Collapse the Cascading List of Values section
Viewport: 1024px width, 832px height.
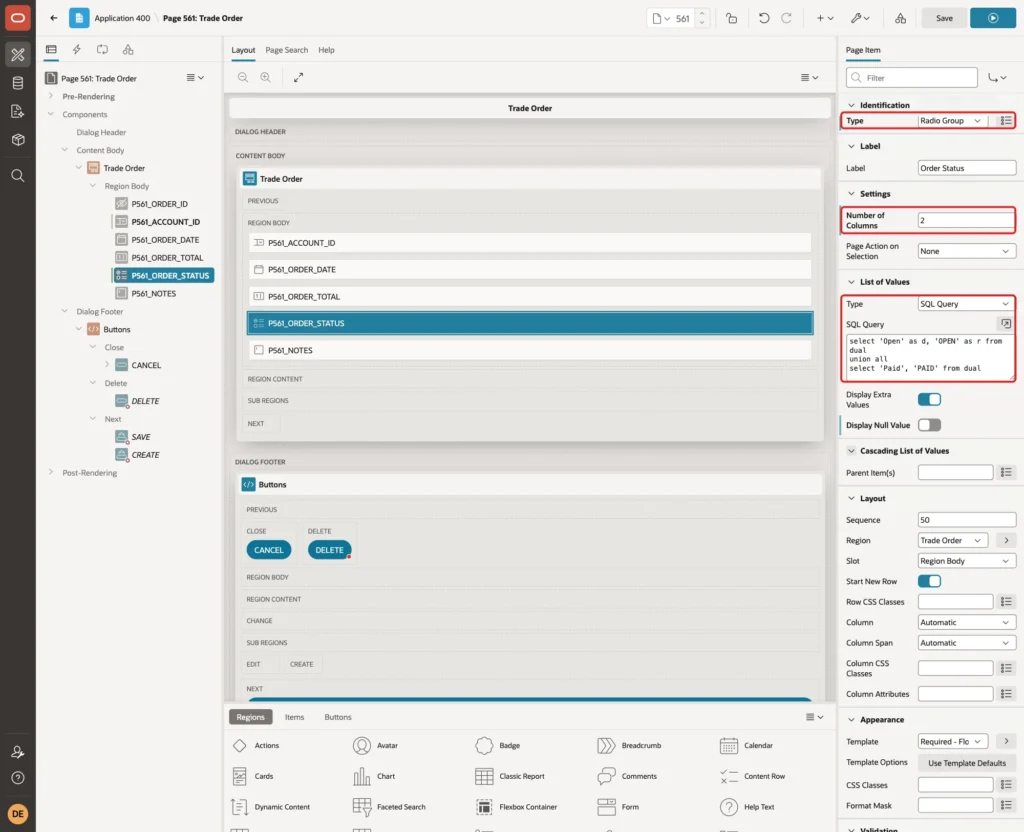pyautogui.click(x=851, y=451)
